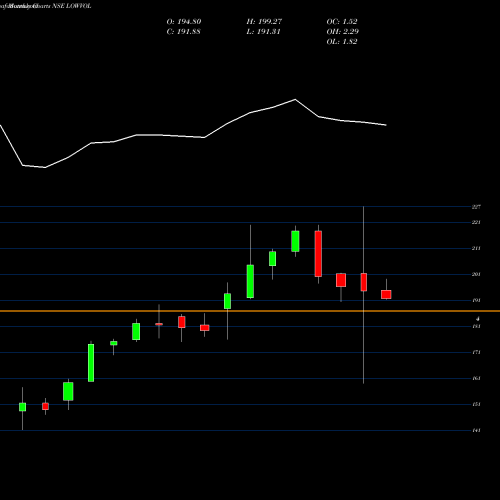500x500 pixels.
Task: Click the NSE LOWVOL chart title
Action: coord(72,6)
